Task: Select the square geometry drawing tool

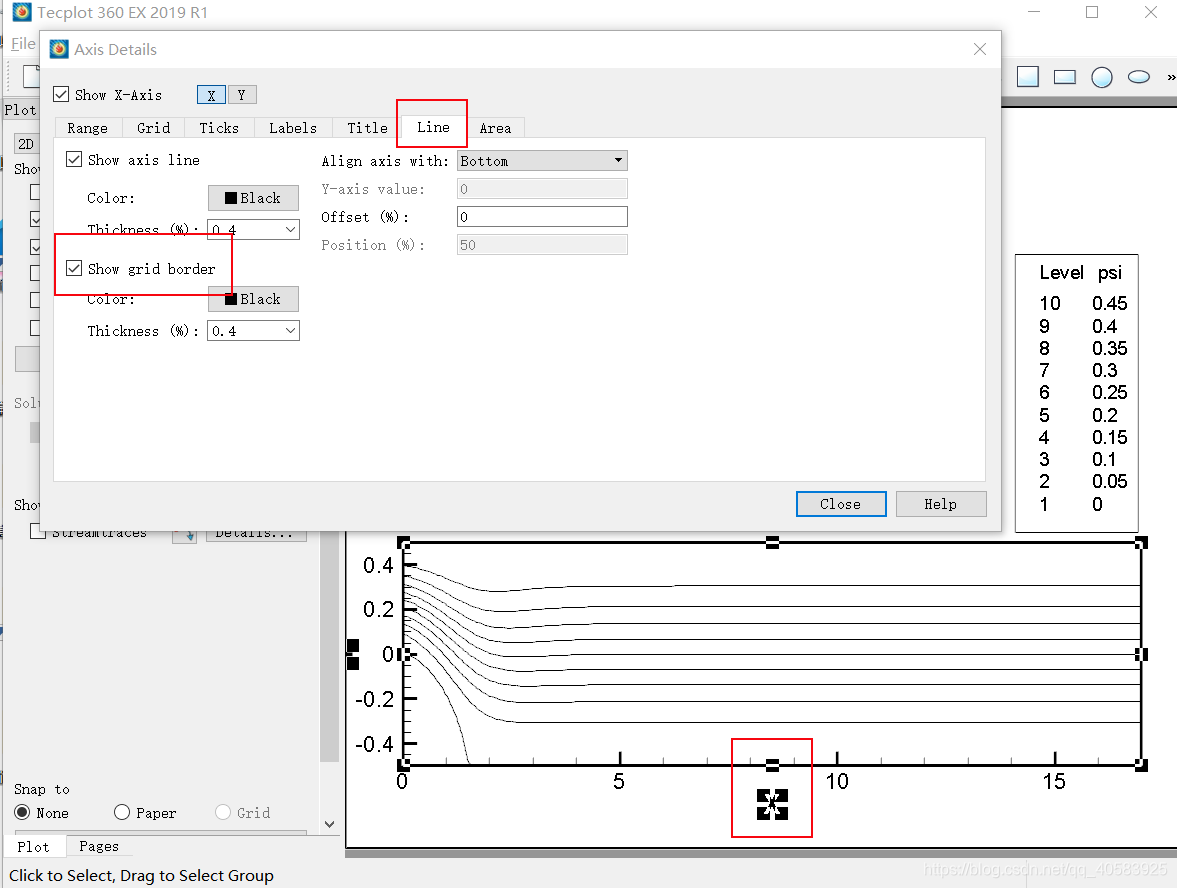Action: click(1028, 77)
